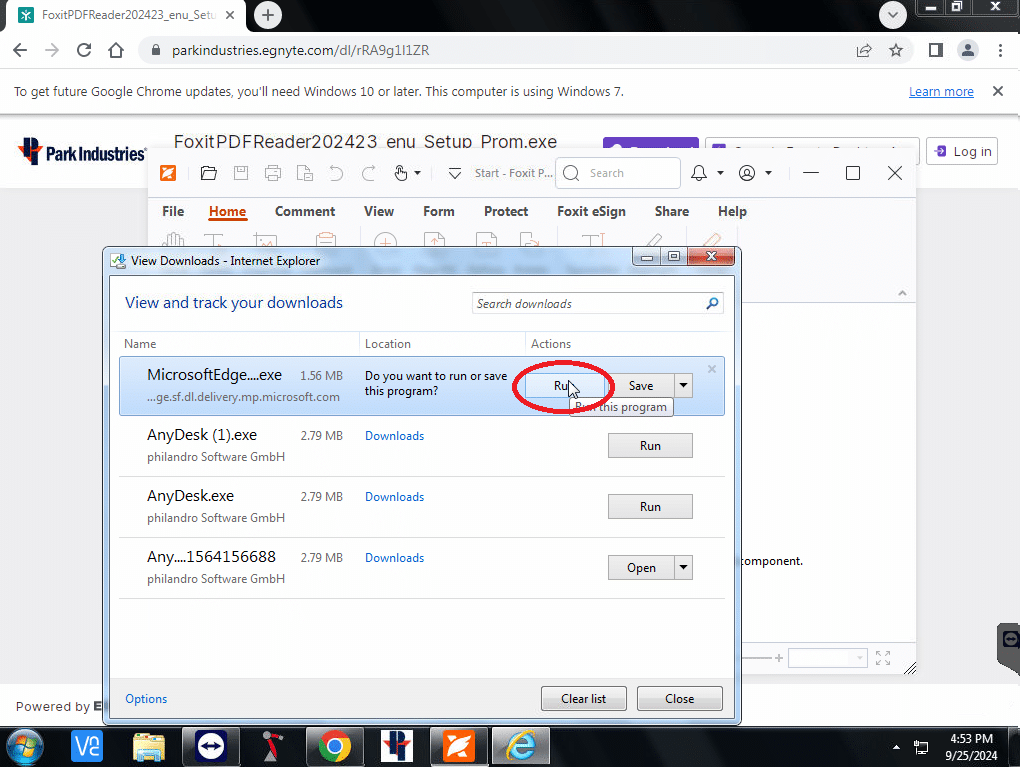Click the Undo arrow in Foxit toolbar
This screenshot has width=1020, height=767.
(x=336, y=173)
